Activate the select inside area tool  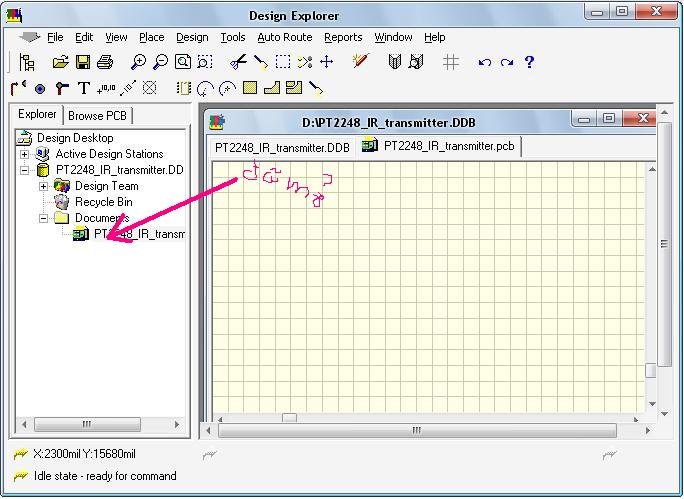point(283,62)
